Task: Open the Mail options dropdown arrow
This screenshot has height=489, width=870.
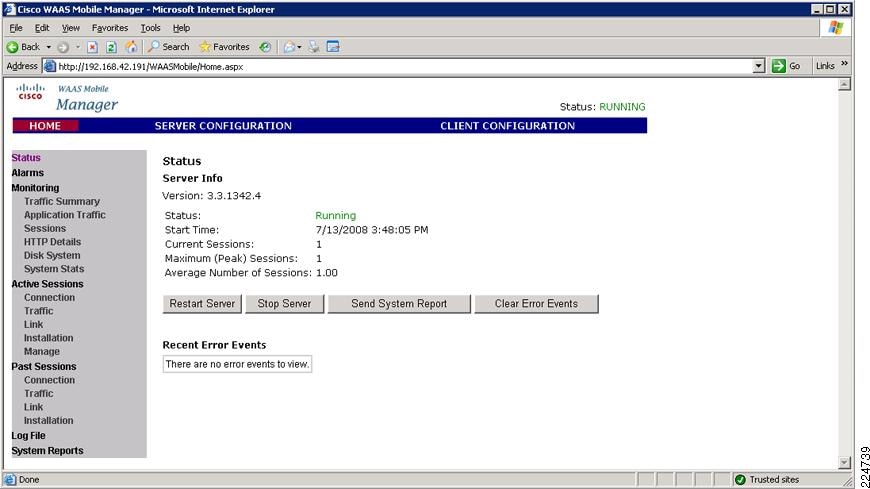Action: tap(299, 47)
